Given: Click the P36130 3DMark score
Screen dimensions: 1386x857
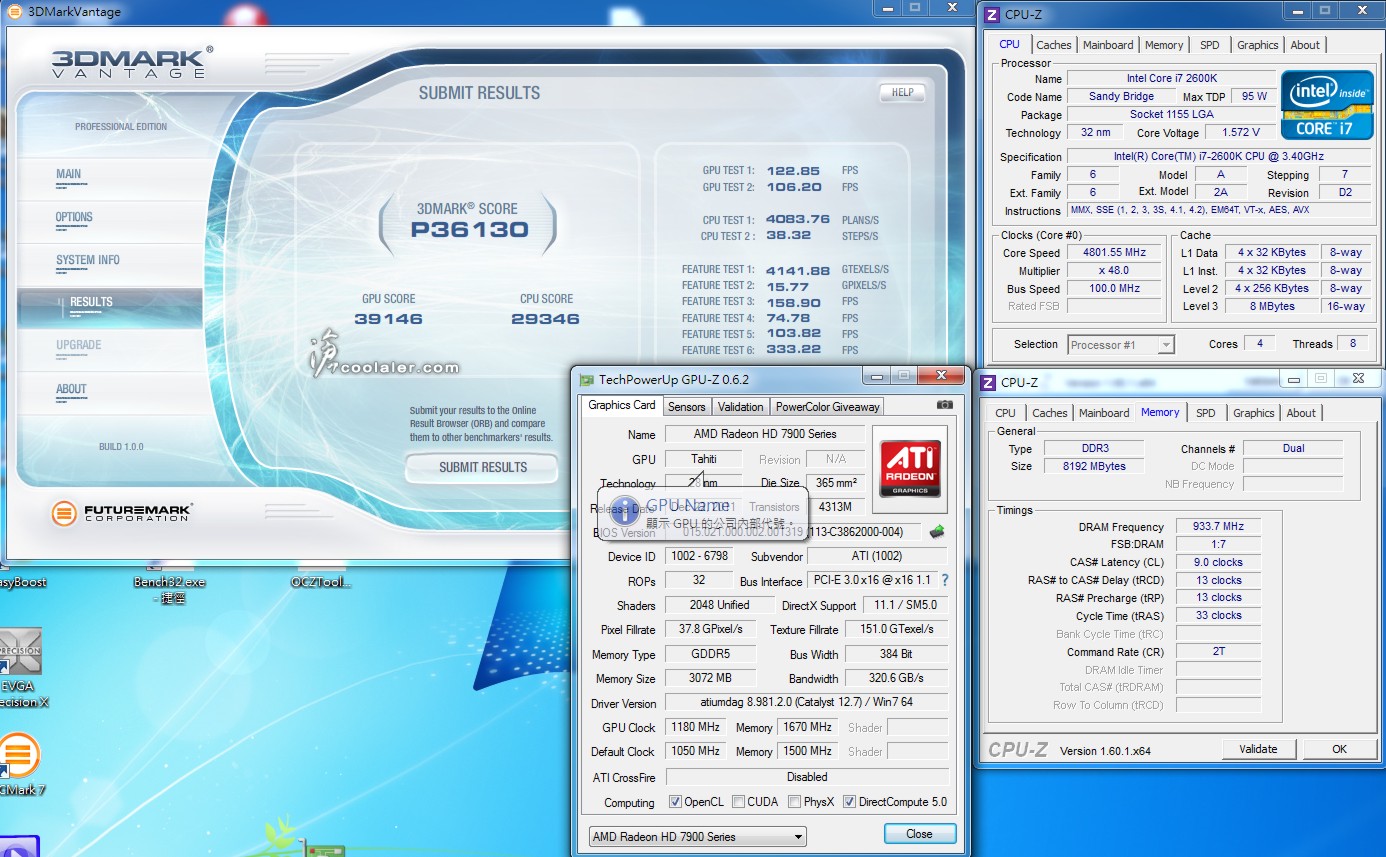Looking at the screenshot, I should [469, 229].
